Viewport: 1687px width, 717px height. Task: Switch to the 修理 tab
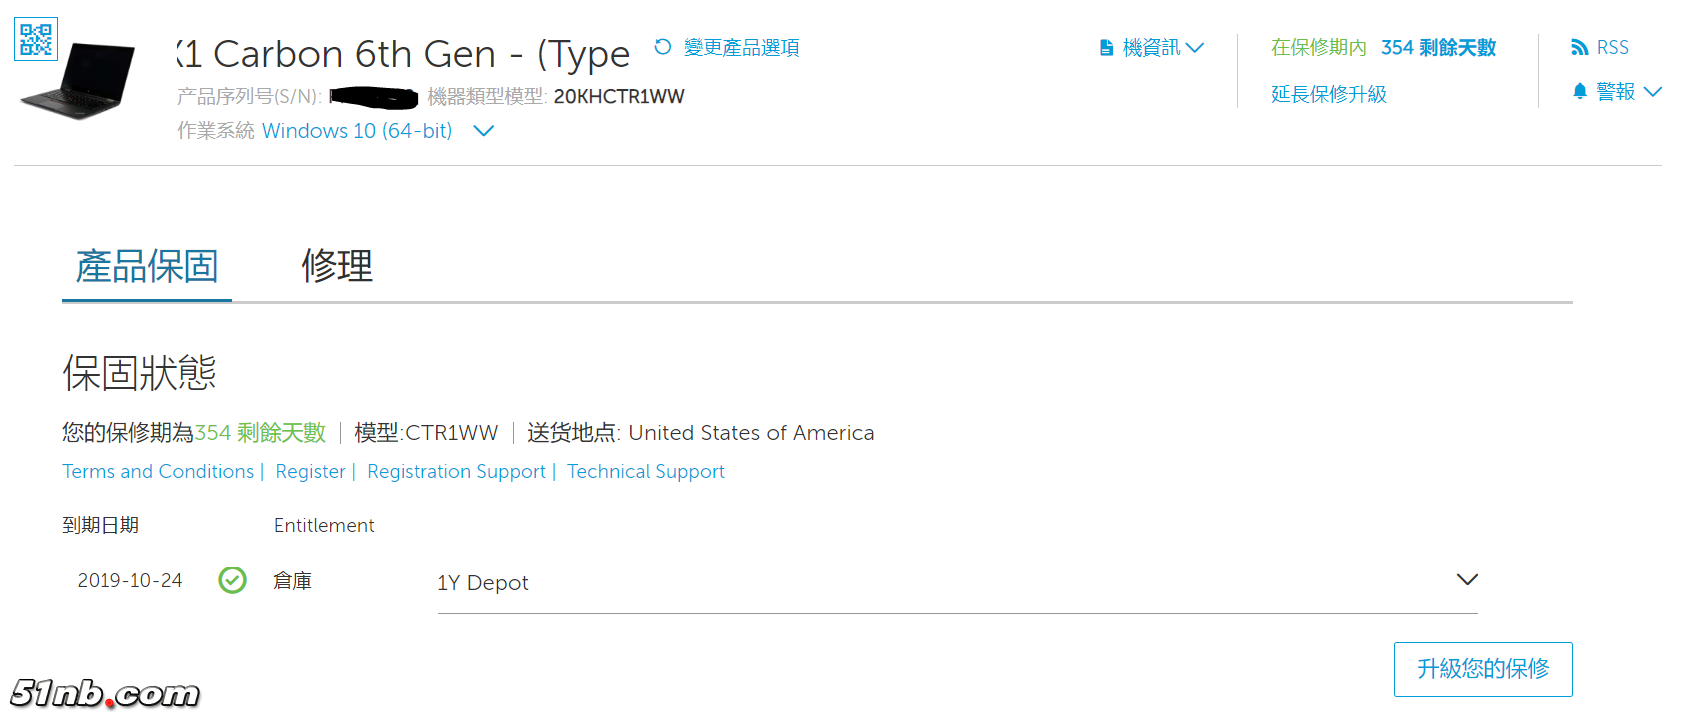click(x=337, y=267)
